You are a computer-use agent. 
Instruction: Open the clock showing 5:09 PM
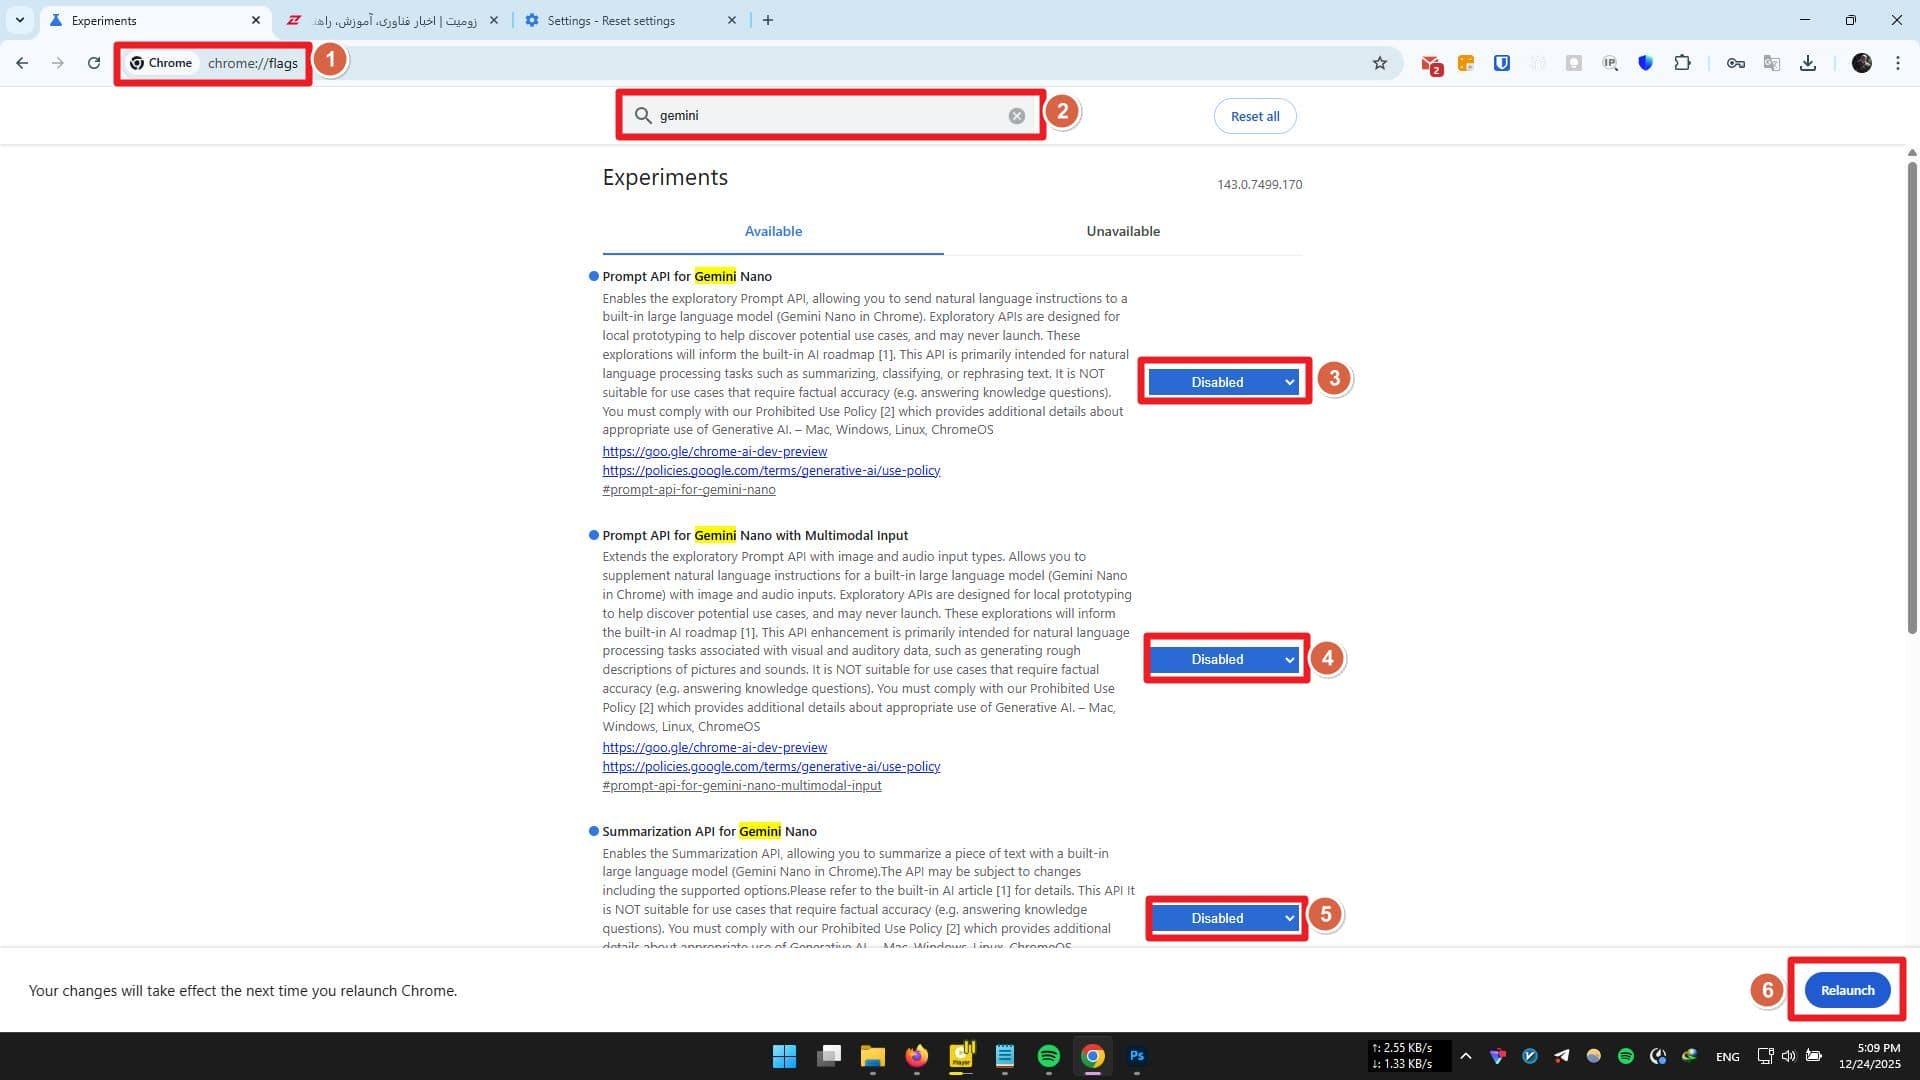(x=1869, y=1056)
